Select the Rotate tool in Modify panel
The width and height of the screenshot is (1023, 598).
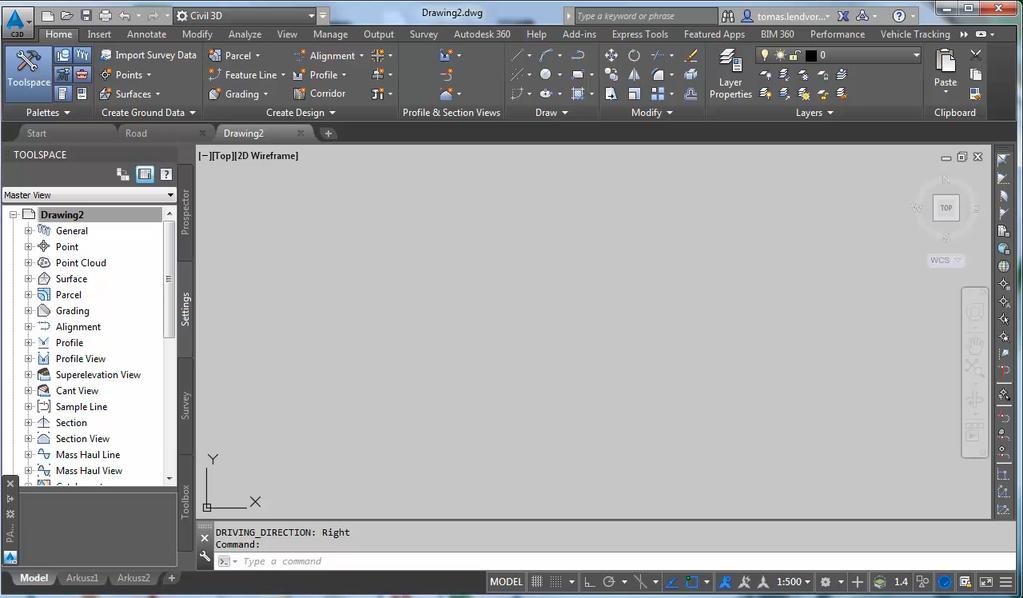point(634,55)
